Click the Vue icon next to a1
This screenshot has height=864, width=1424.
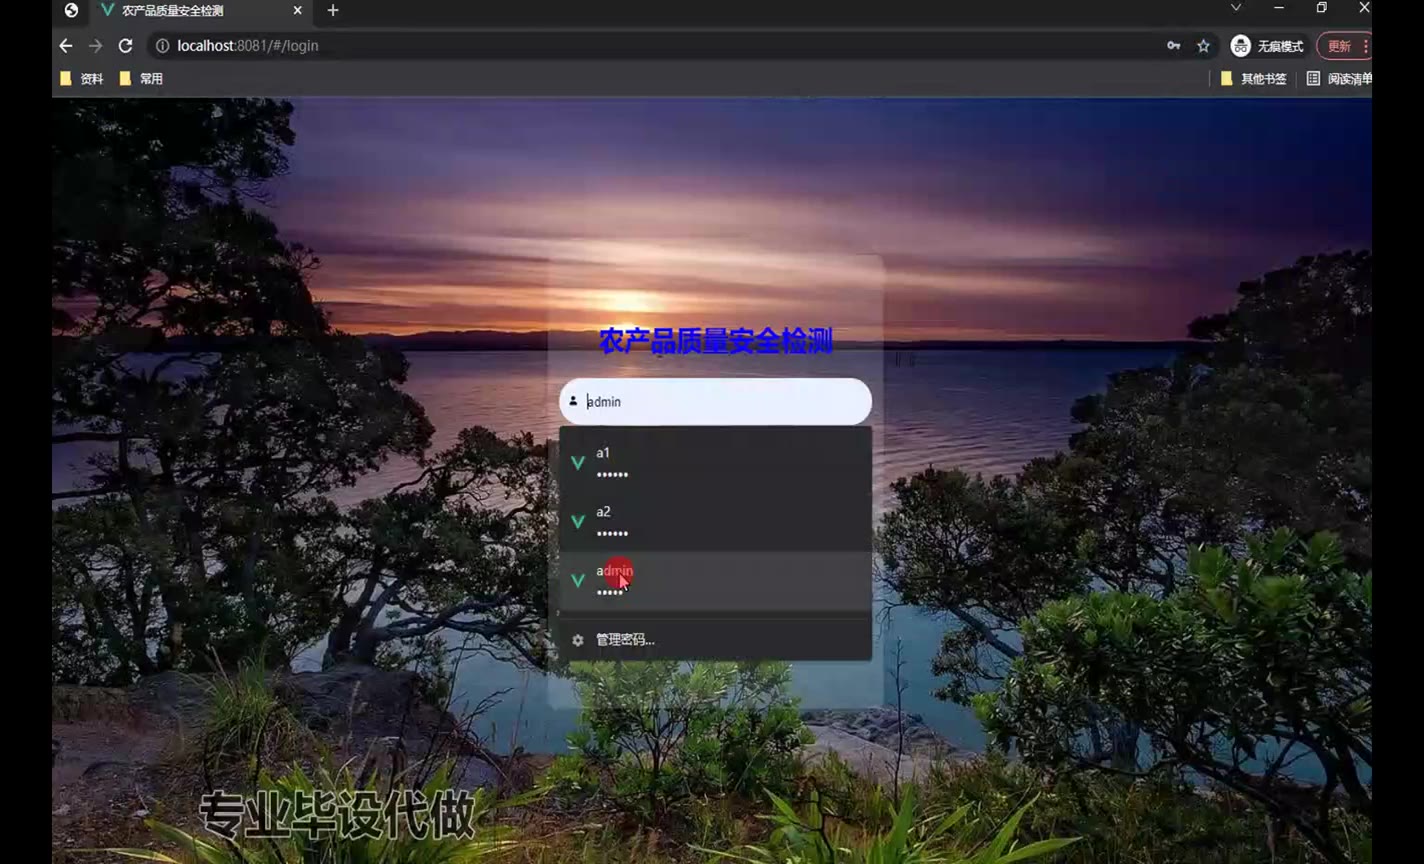pos(577,463)
